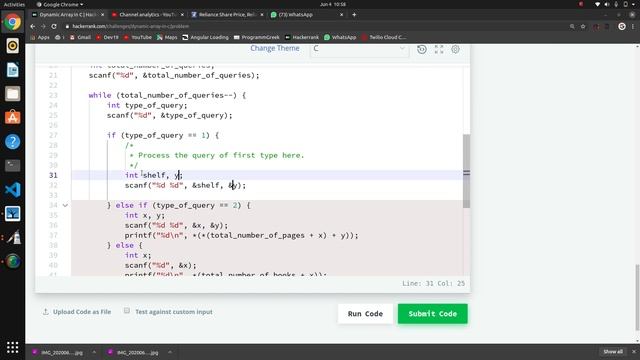
Task: Go back in browser history
Action: point(33,26)
